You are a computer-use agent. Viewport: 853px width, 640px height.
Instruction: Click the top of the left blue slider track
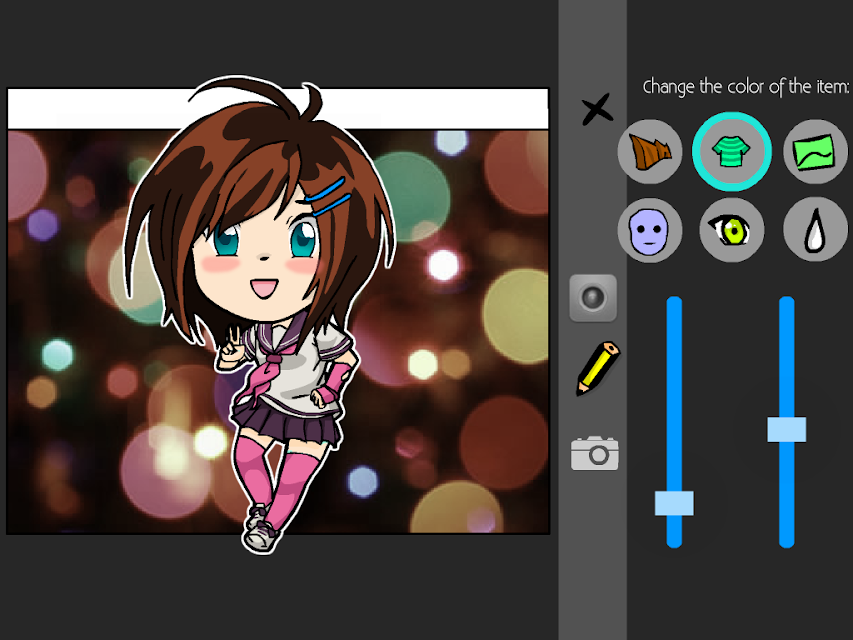coord(674,305)
